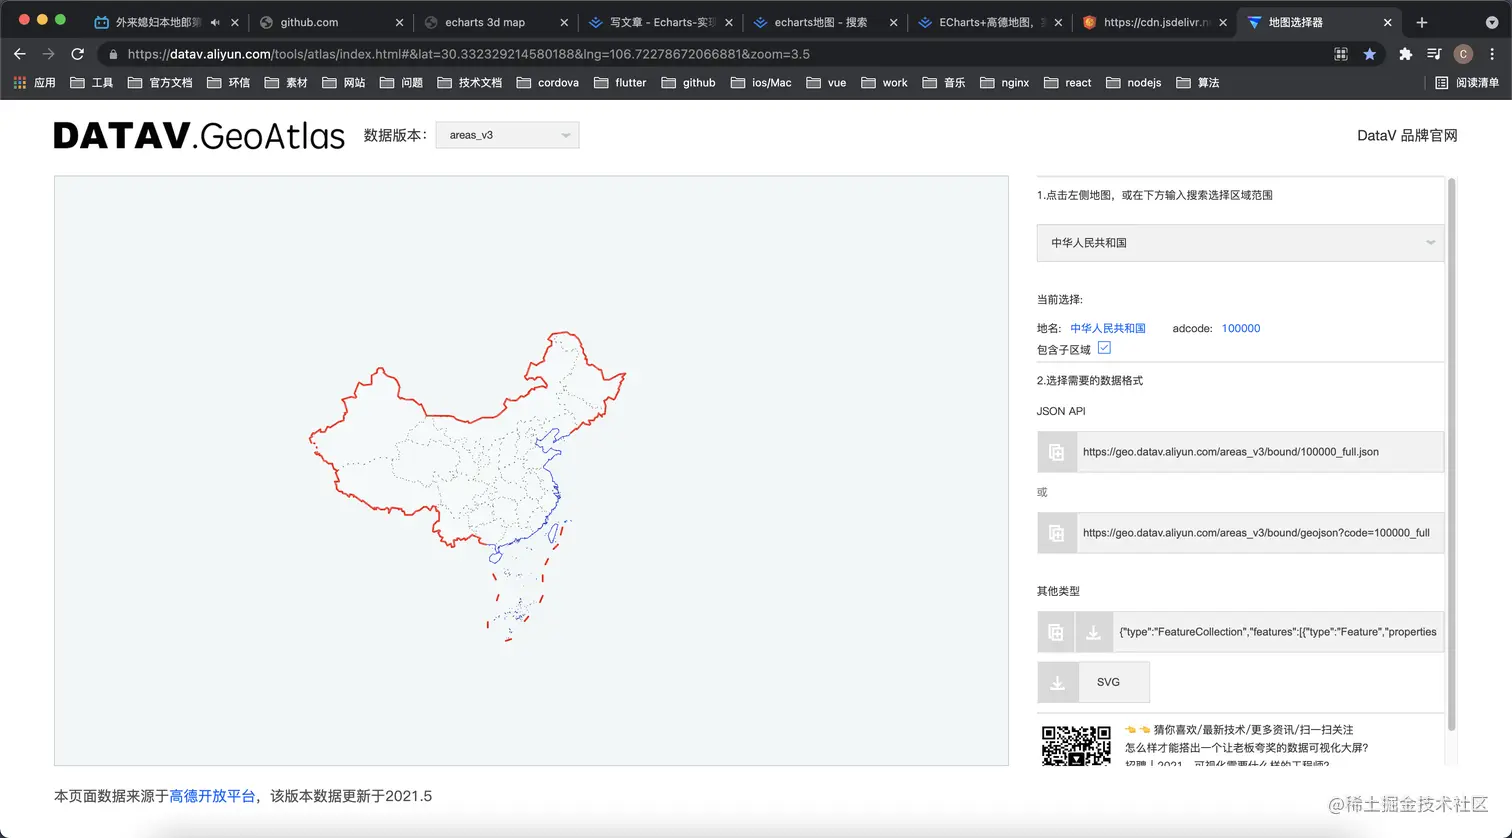Download the FeatureCollection GeoJSON file
Screen dimensions: 1512x838
point(1094,632)
